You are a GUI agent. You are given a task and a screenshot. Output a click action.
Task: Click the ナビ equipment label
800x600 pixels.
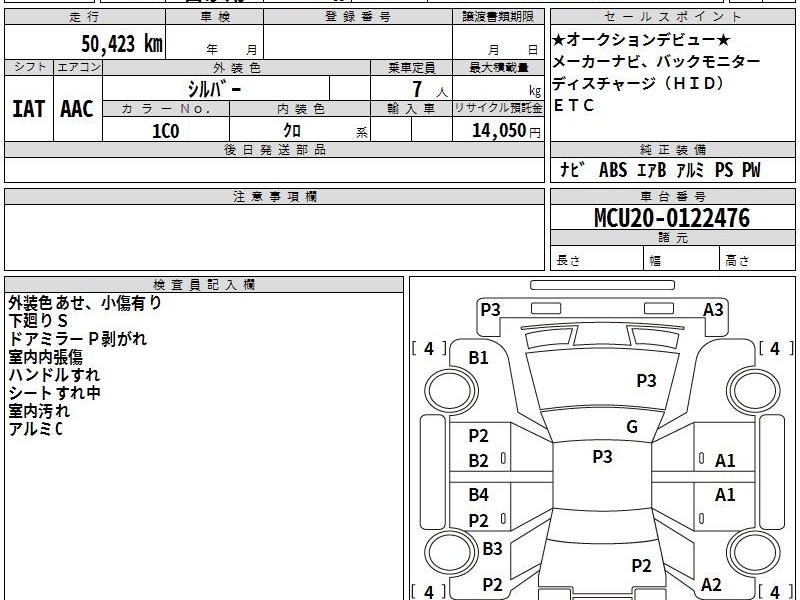[571, 170]
